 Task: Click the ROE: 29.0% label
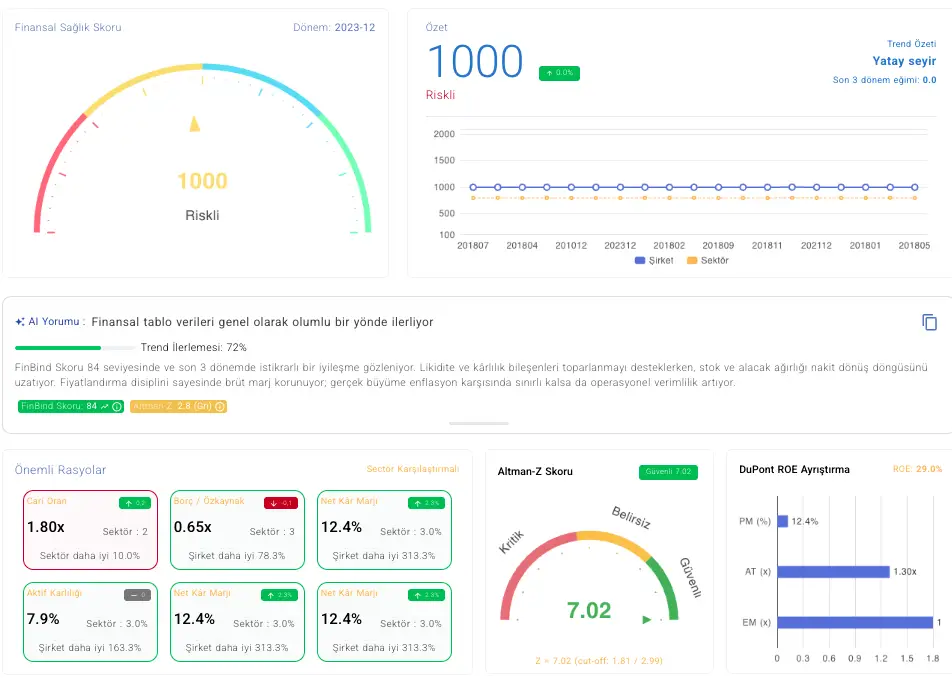point(917,469)
